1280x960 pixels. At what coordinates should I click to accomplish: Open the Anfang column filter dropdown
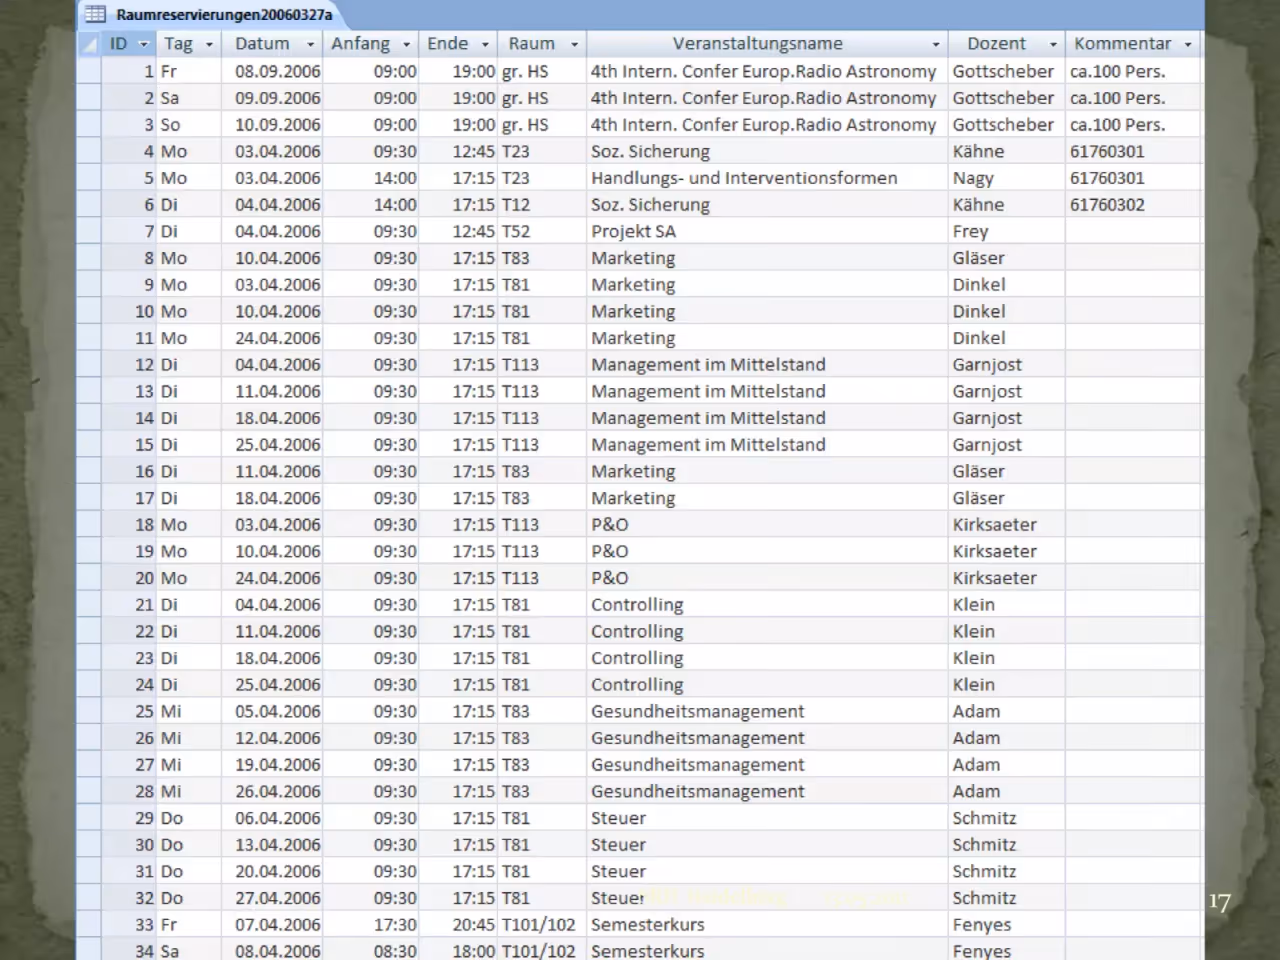[406, 44]
